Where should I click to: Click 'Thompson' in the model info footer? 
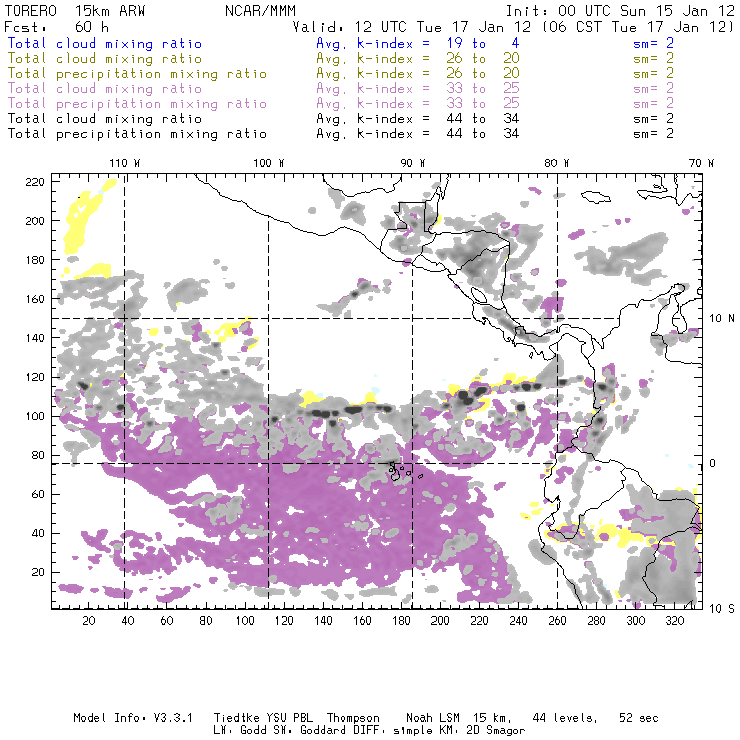pos(353,718)
